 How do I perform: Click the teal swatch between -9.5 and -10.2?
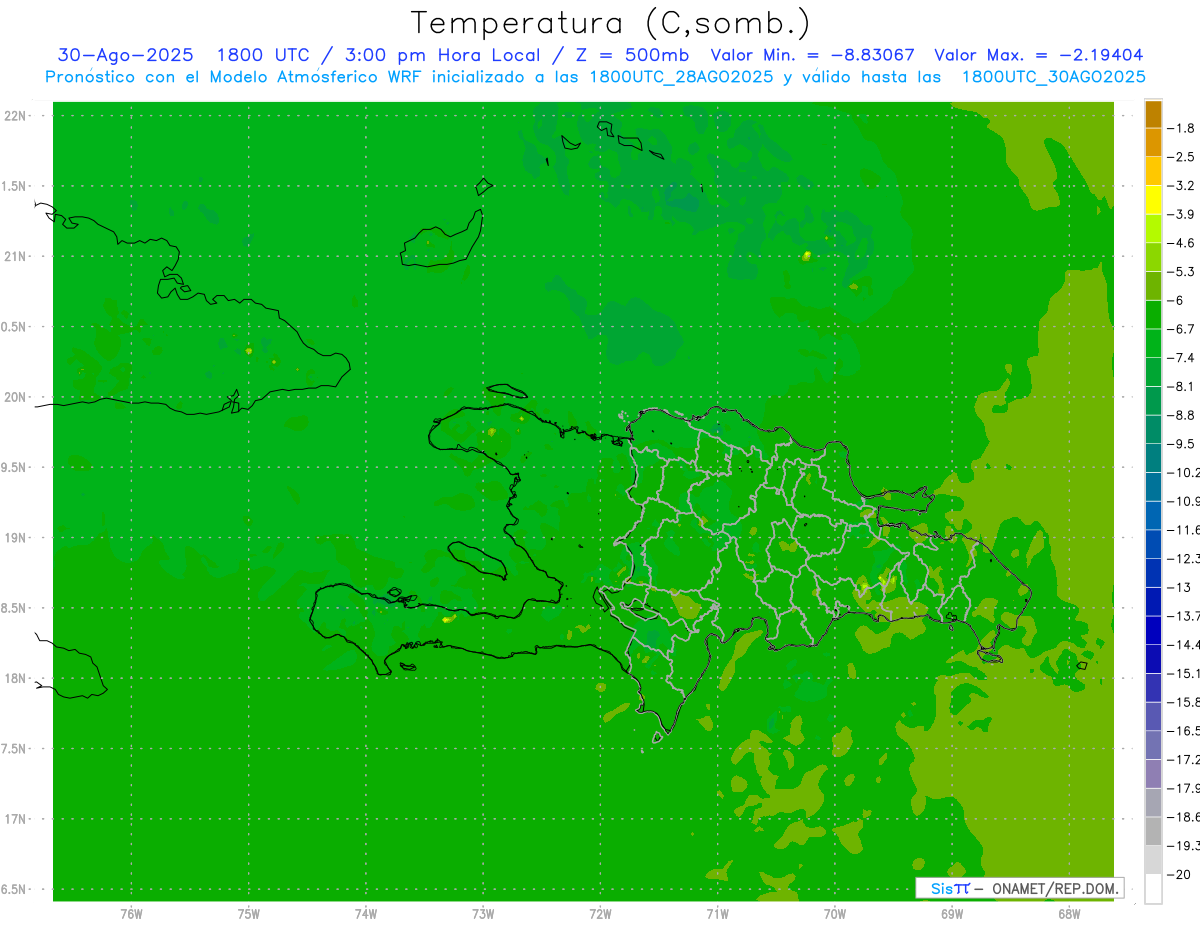(1153, 458)
